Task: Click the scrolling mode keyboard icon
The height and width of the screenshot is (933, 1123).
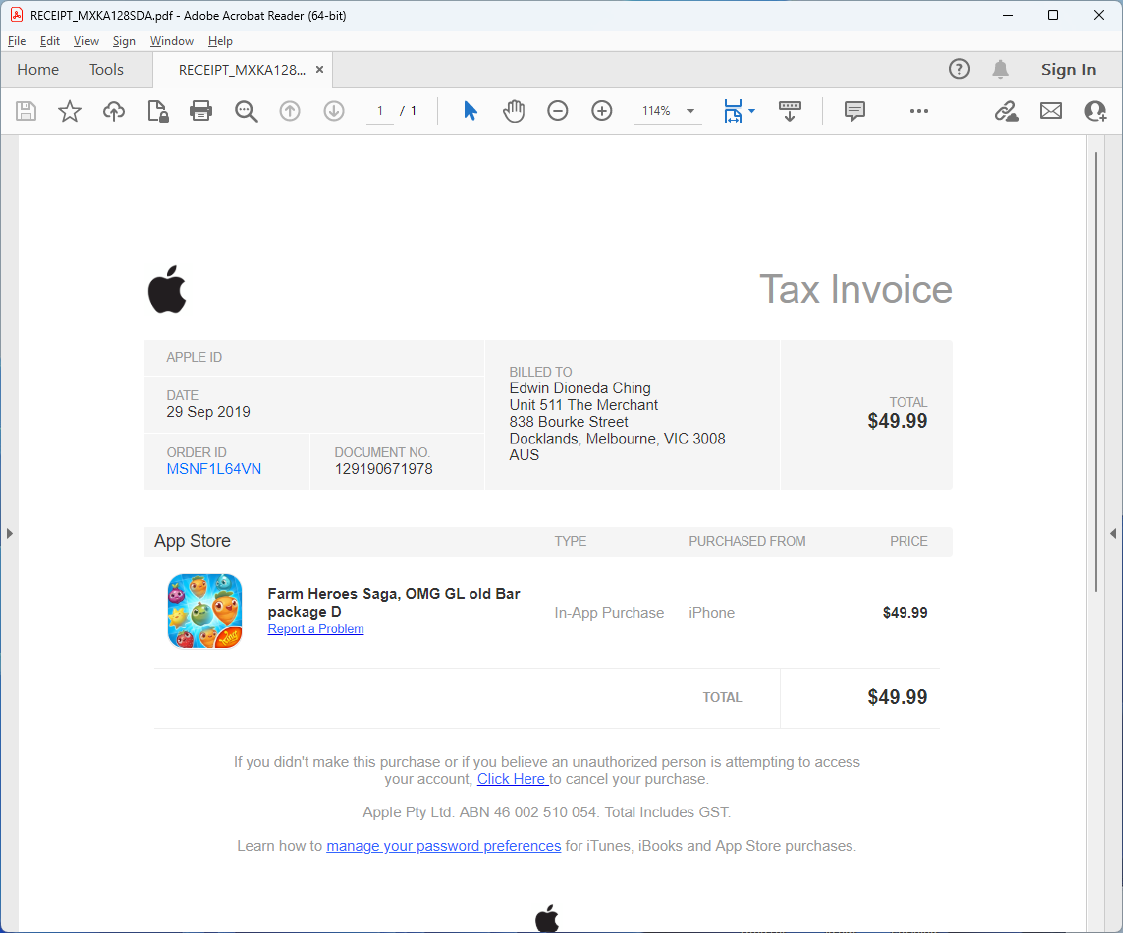Action: coord(789,111)
